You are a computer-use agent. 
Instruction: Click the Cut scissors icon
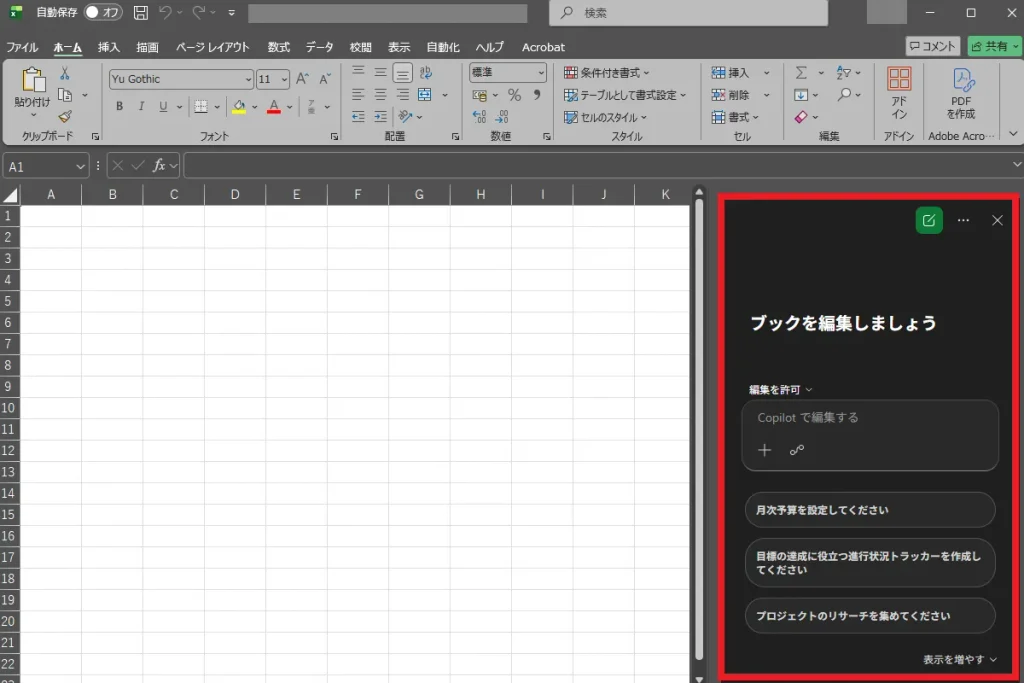click(65, 73)
